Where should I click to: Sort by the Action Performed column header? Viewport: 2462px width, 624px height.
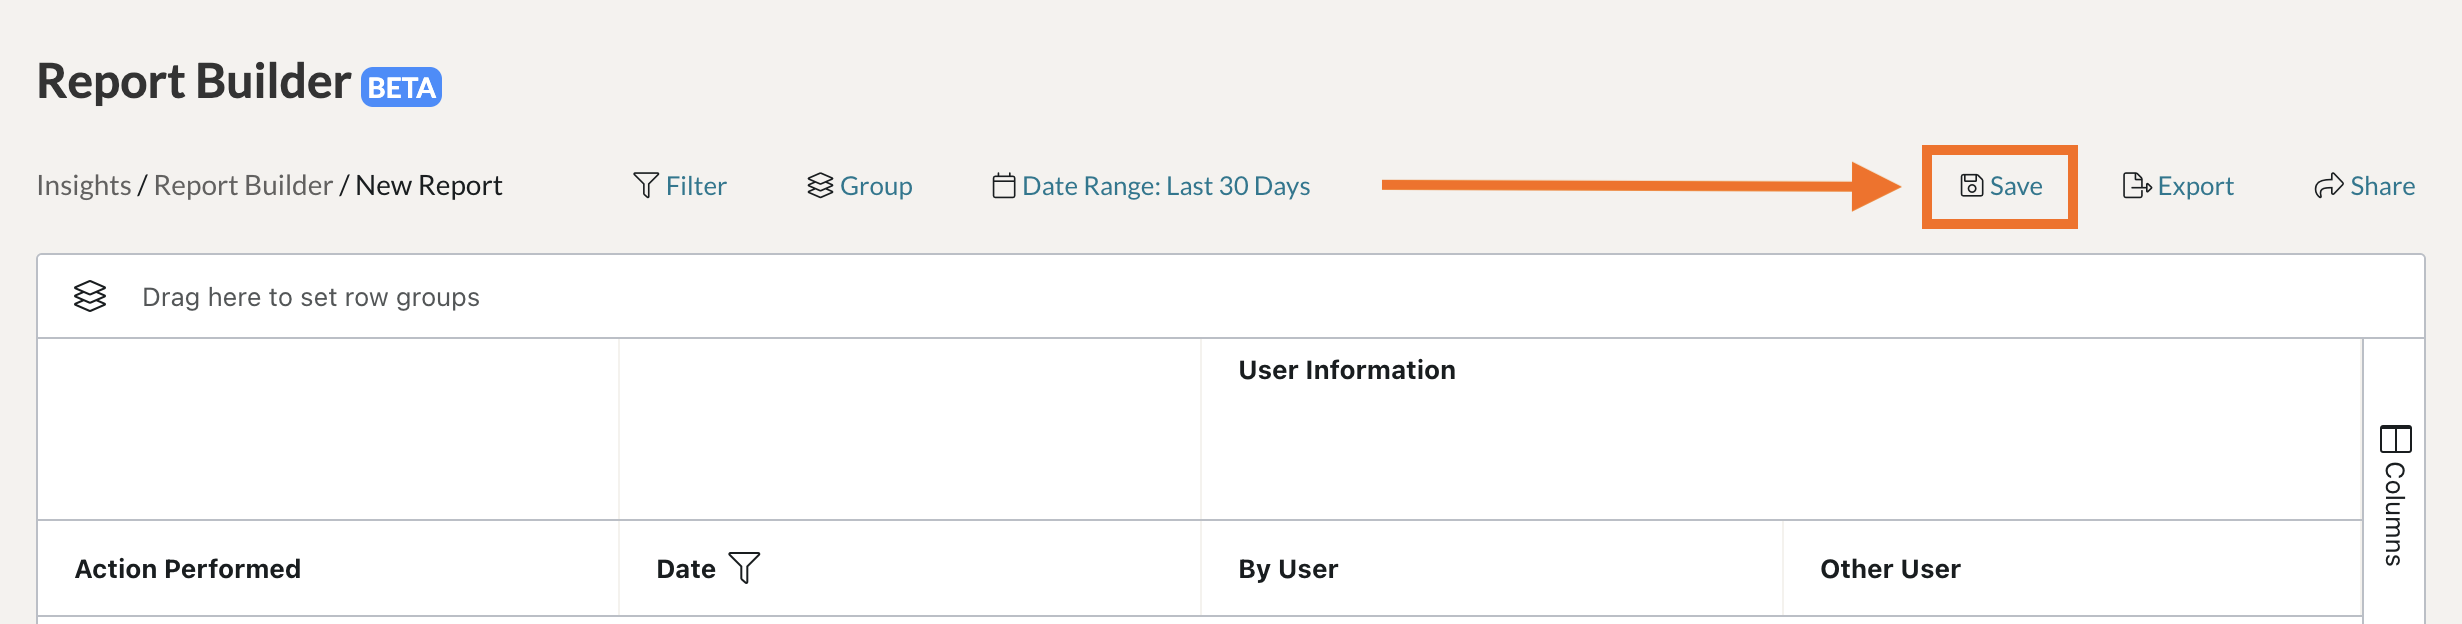(188, 569)
